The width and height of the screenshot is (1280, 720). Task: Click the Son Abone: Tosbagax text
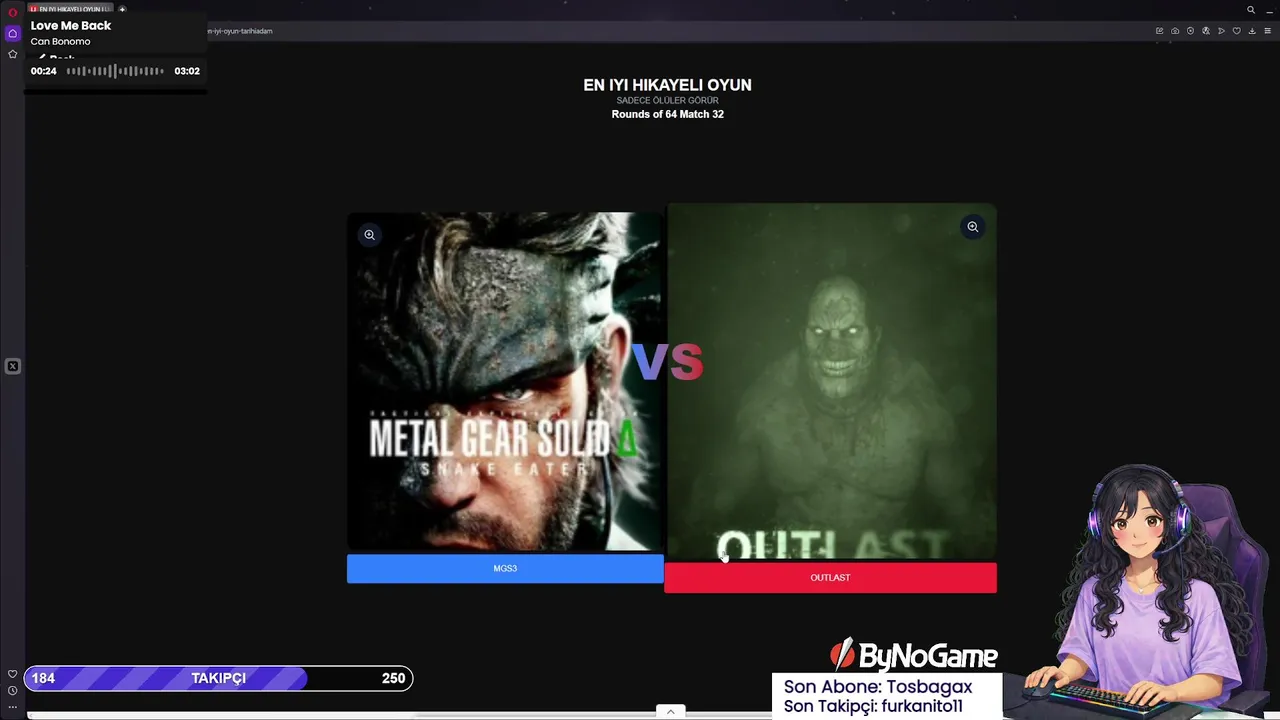(x=878, y=687)
